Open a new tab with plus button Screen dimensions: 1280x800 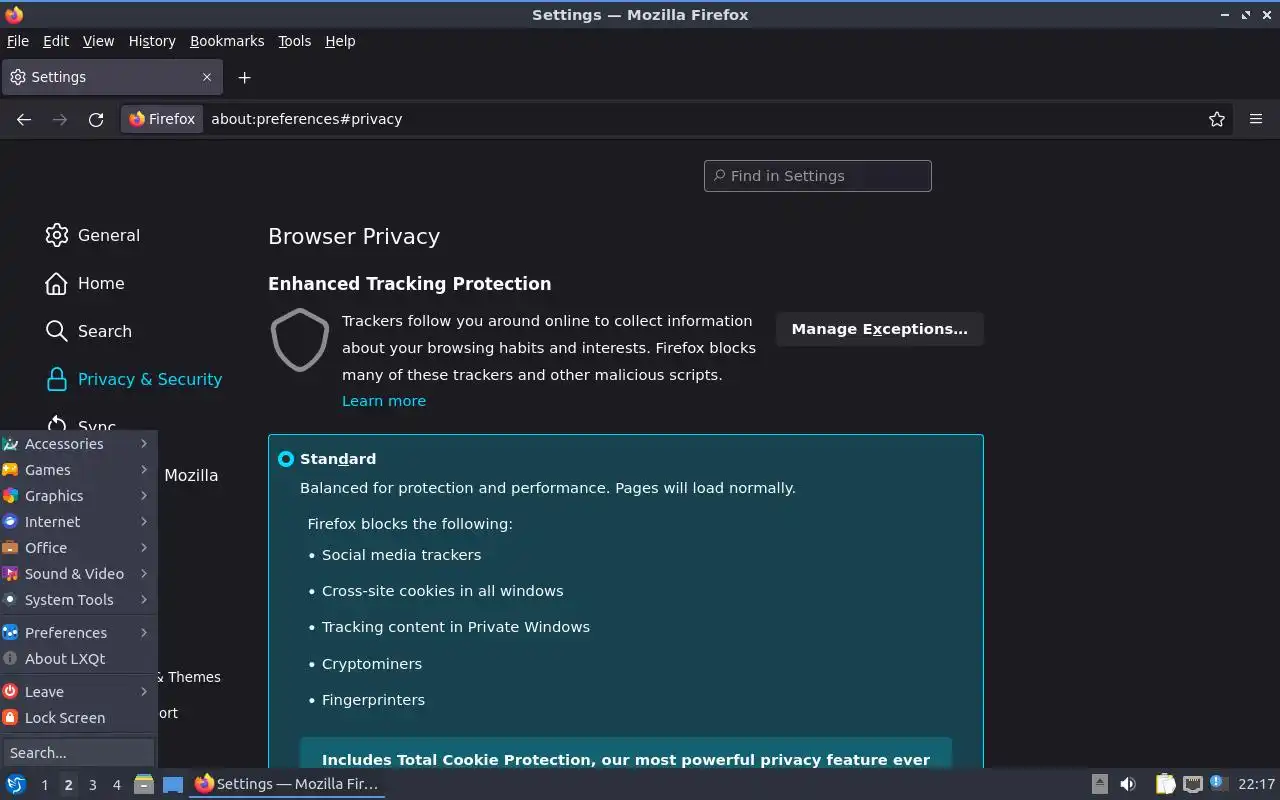point(244,77)
